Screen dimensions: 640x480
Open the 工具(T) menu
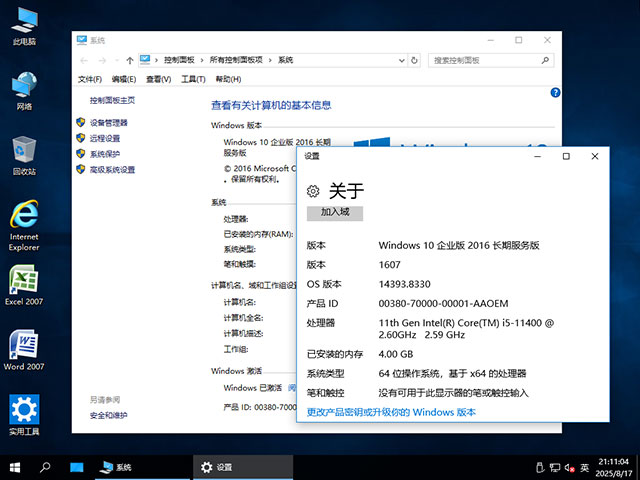click(x=193, y=79)
